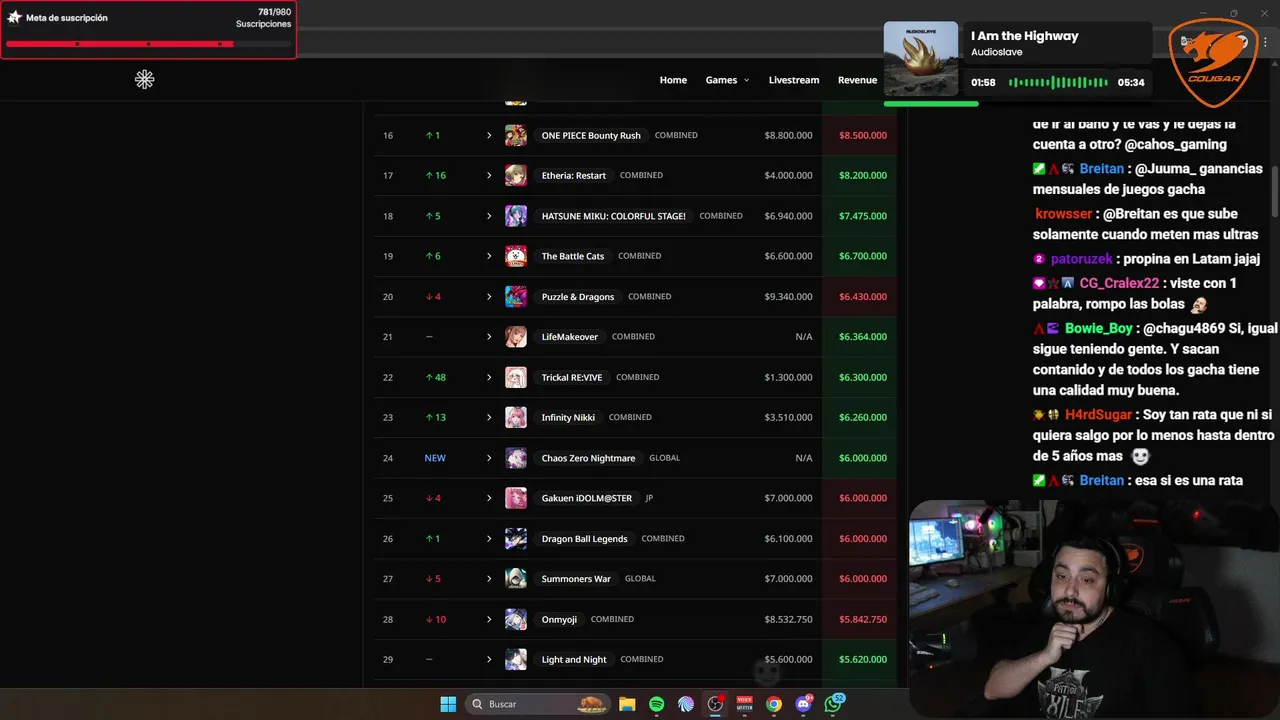Click the chat panel scrollbar
The image size is (1280, 720).
click(1275, 190)
